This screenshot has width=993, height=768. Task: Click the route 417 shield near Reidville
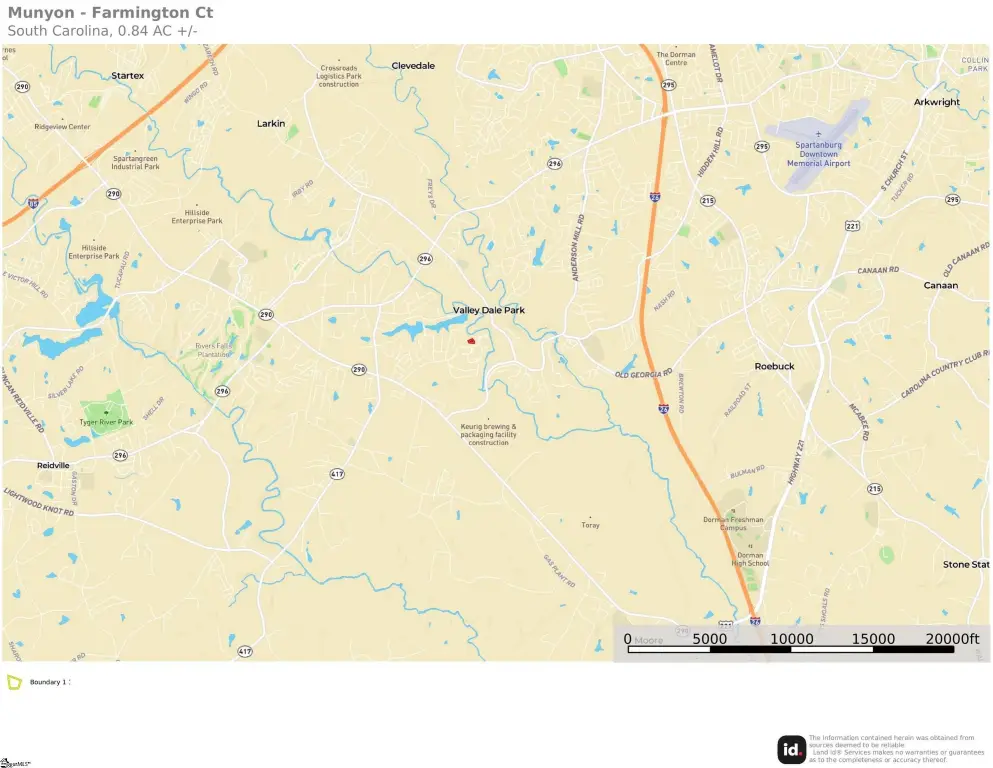coord(337,474)
